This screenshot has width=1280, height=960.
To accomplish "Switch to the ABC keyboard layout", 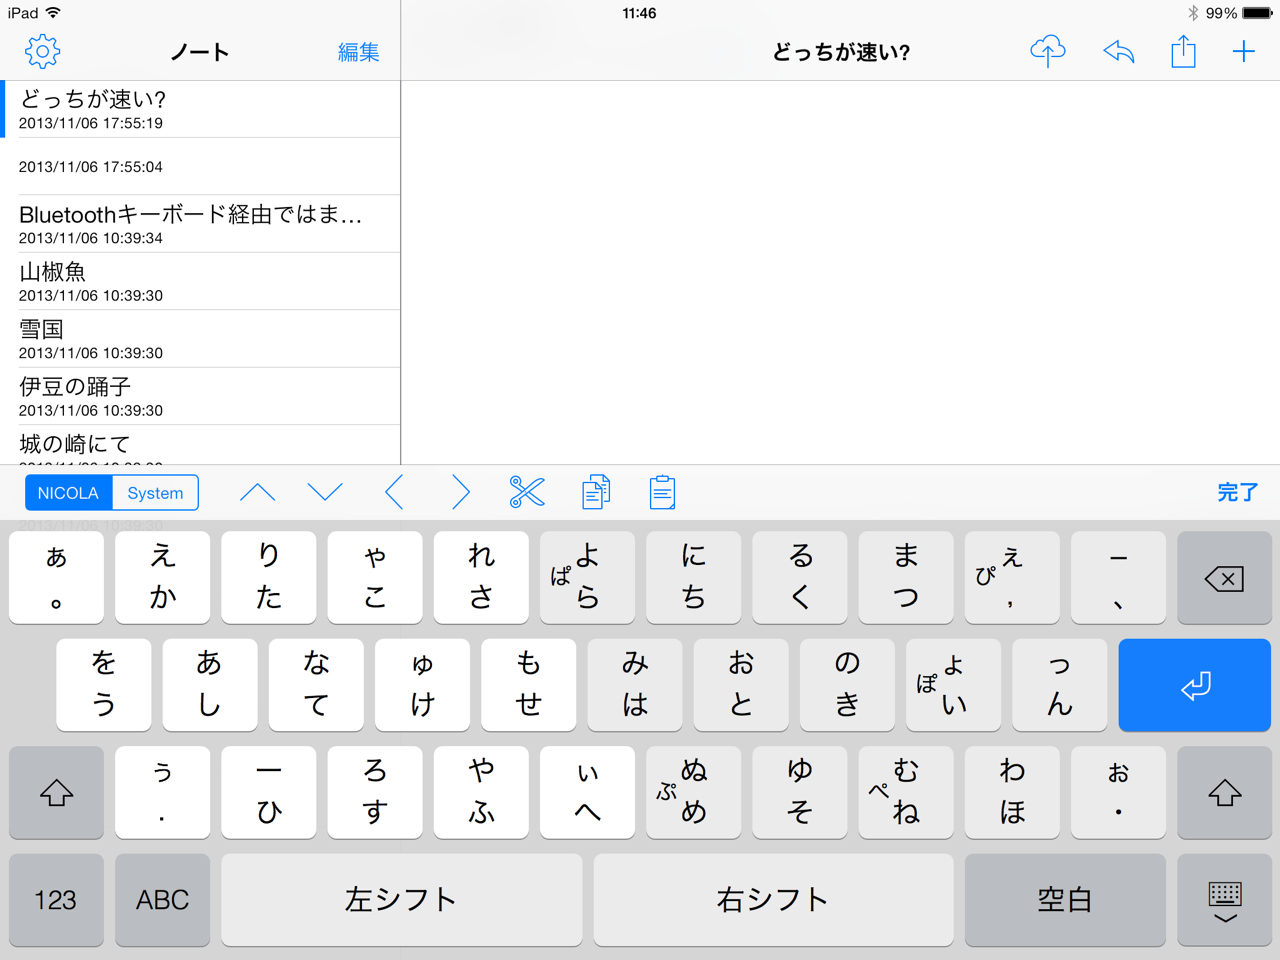I will point(162,900).
